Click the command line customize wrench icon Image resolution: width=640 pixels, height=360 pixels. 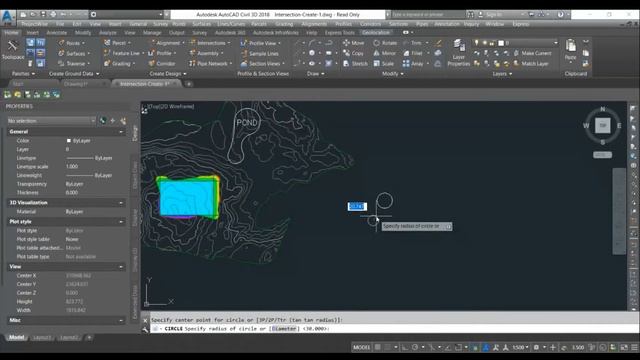point(145,329)
